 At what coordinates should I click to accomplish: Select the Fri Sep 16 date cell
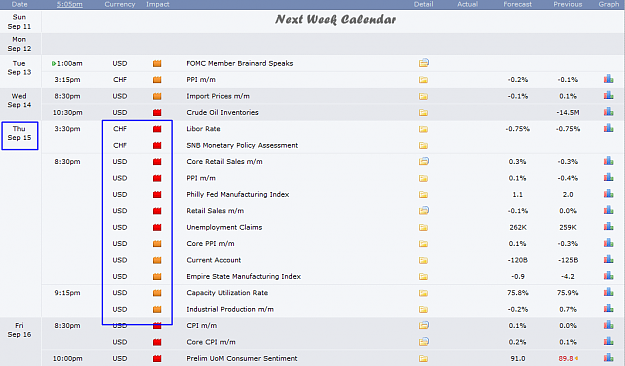tap(19, 330)
